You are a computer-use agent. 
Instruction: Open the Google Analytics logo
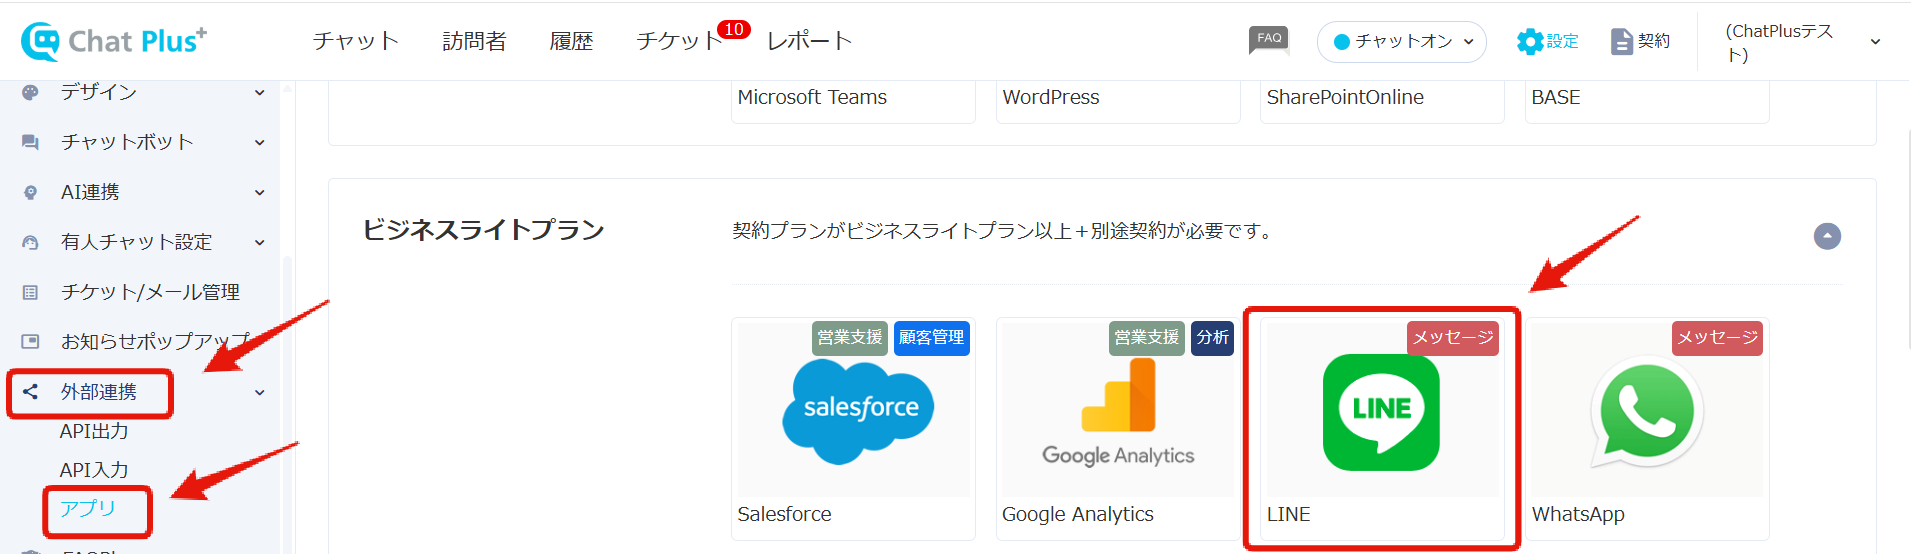(1118, 413)
